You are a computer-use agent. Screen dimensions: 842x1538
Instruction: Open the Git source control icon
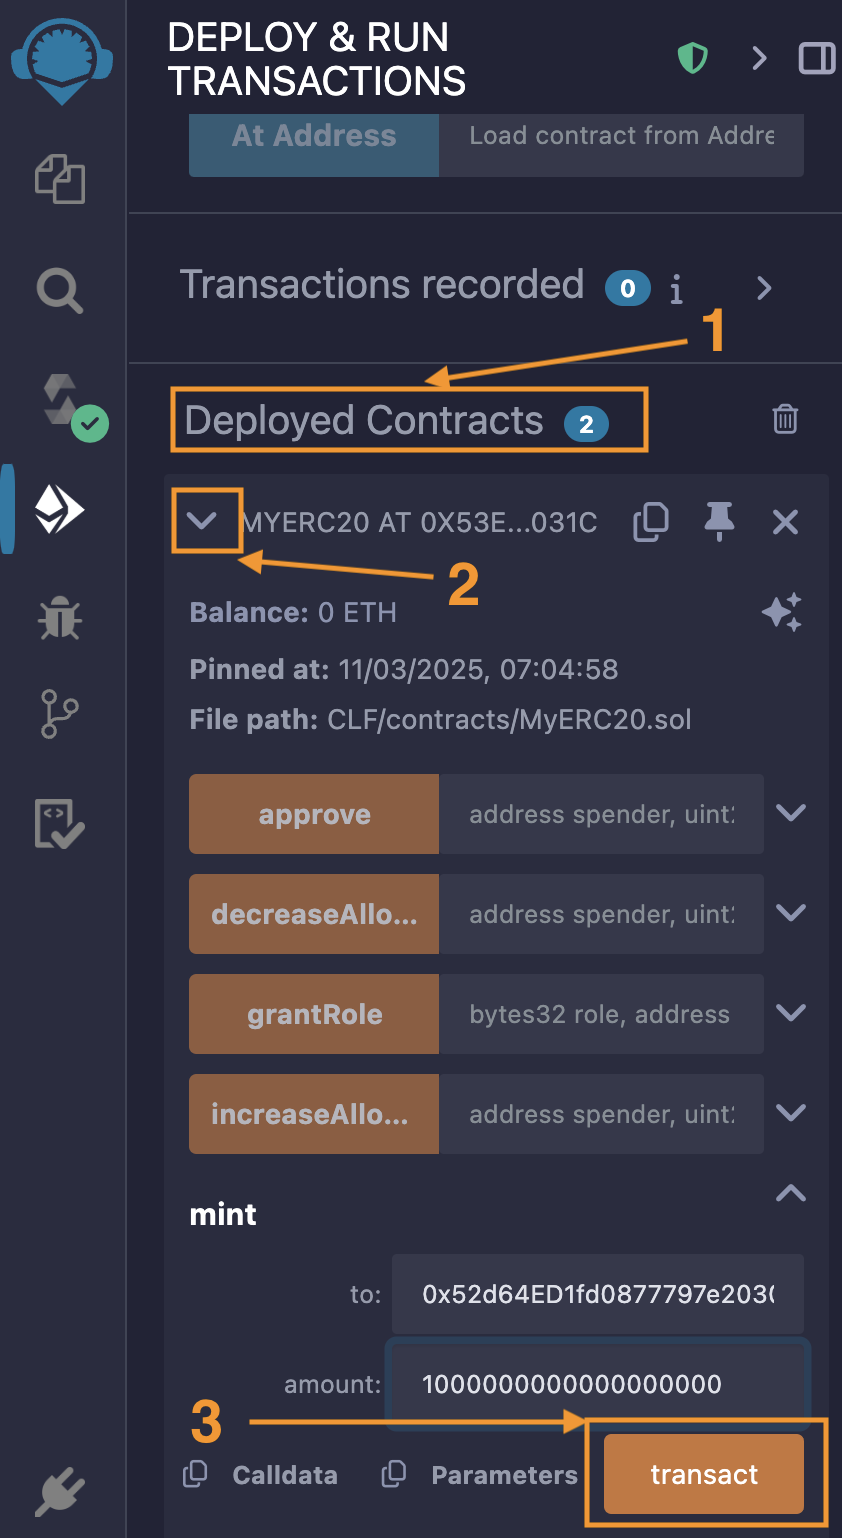(60, 714)
